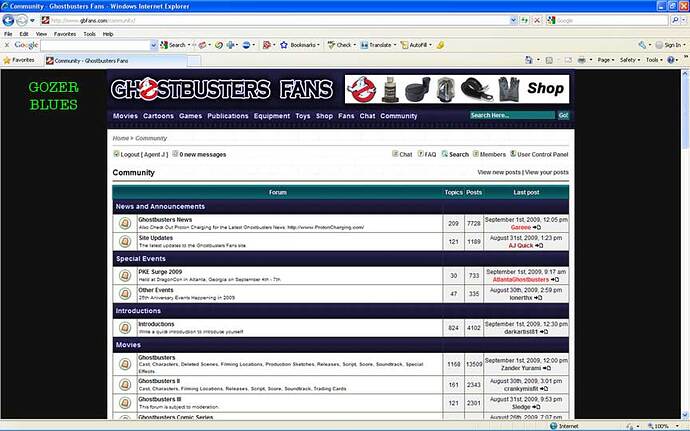Screen dimensions: 690x431
Task: Open the Equipment nav link
Action: pyautogui.click(x=272, y=116)
